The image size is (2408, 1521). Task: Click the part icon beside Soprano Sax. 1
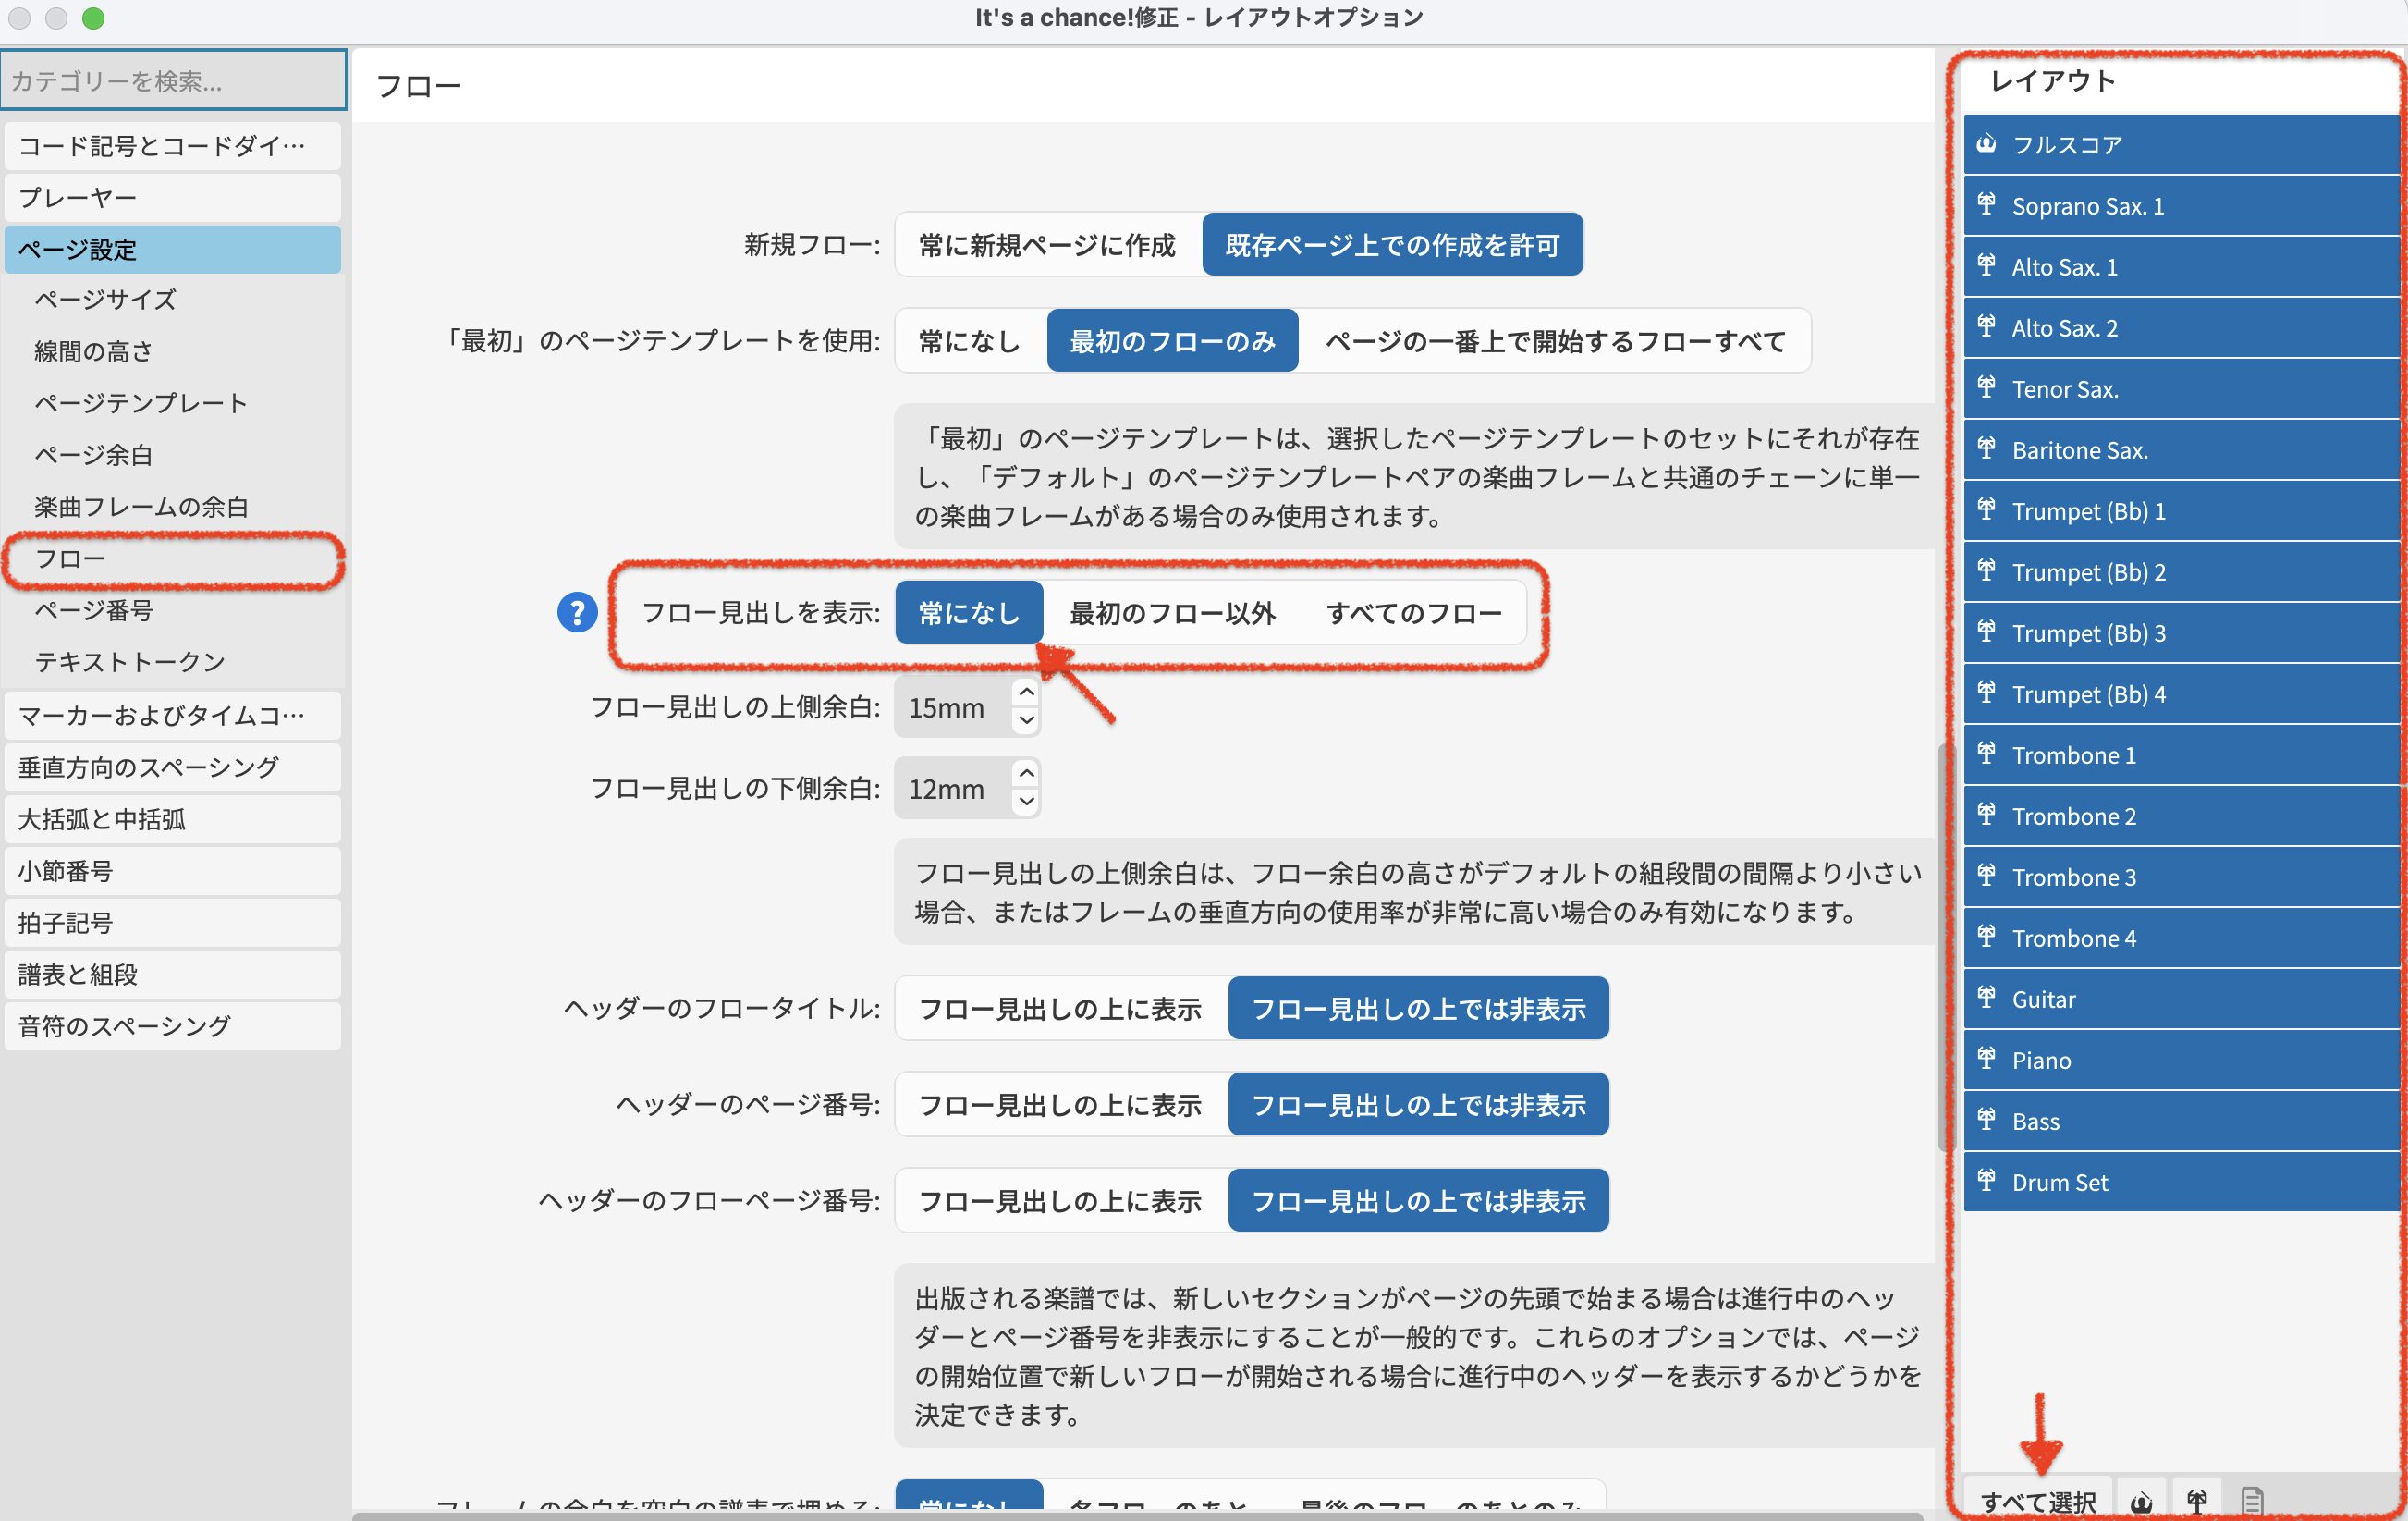coord(1986,205)
